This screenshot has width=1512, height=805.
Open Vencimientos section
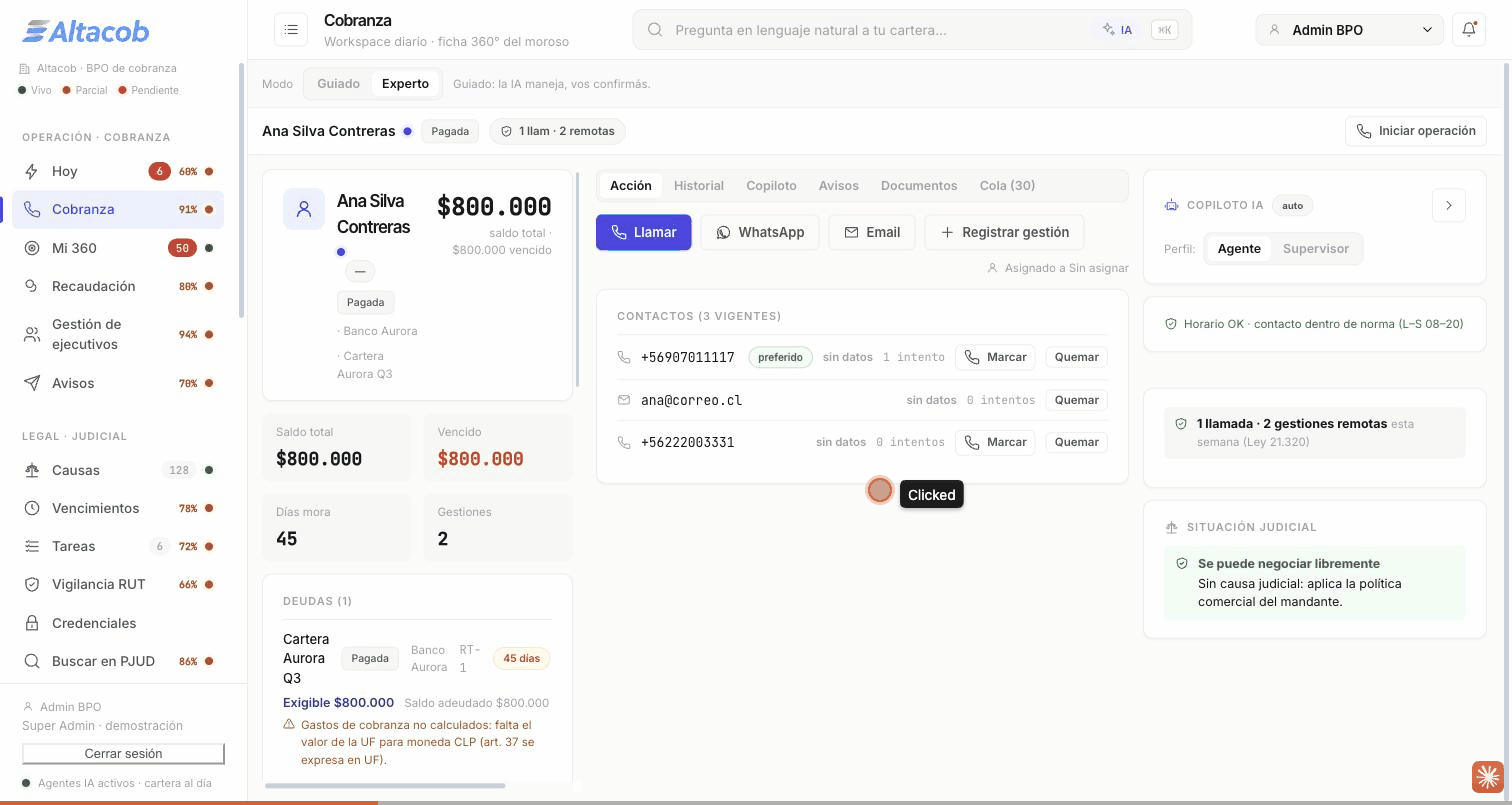(x=118, y=508)
